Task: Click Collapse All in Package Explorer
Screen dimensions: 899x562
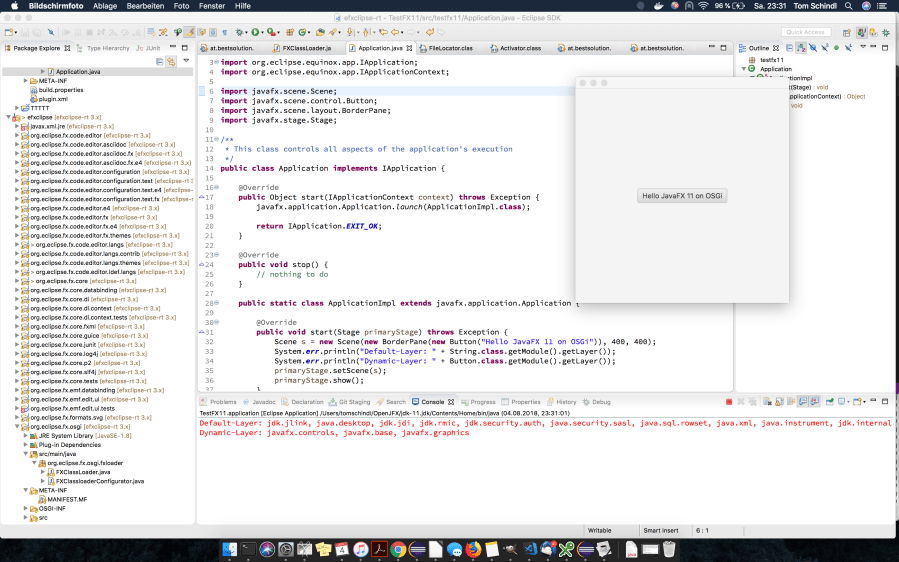Action: [x=160, y=61]
